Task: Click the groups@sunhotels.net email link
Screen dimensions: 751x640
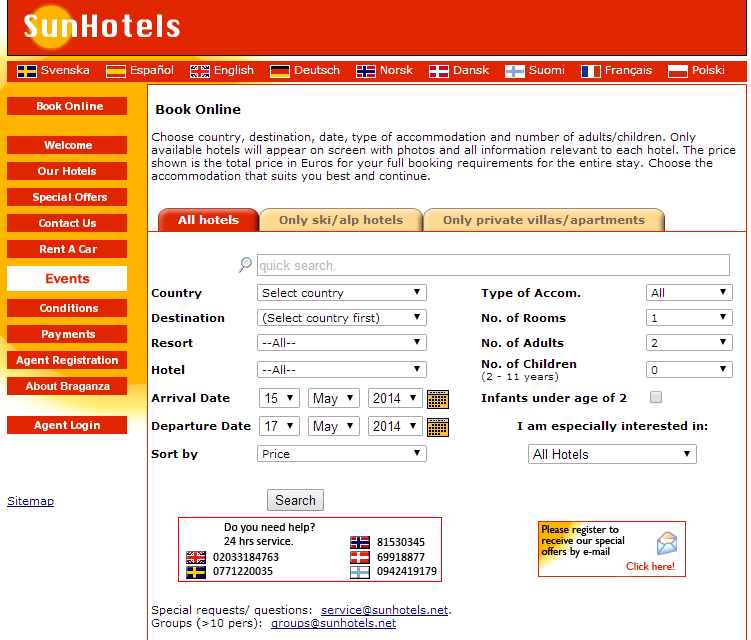Action: tap(333, 623)
